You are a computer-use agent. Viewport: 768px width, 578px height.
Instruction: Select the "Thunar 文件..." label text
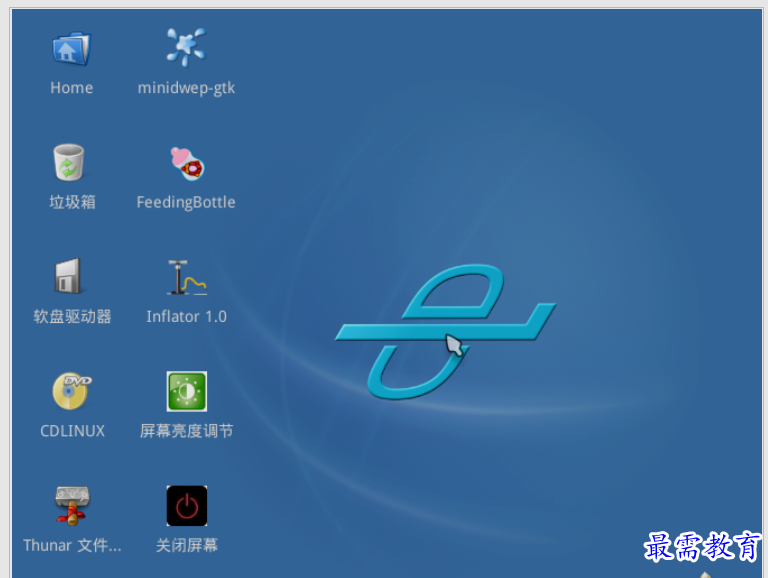click(x=72, y=545)
